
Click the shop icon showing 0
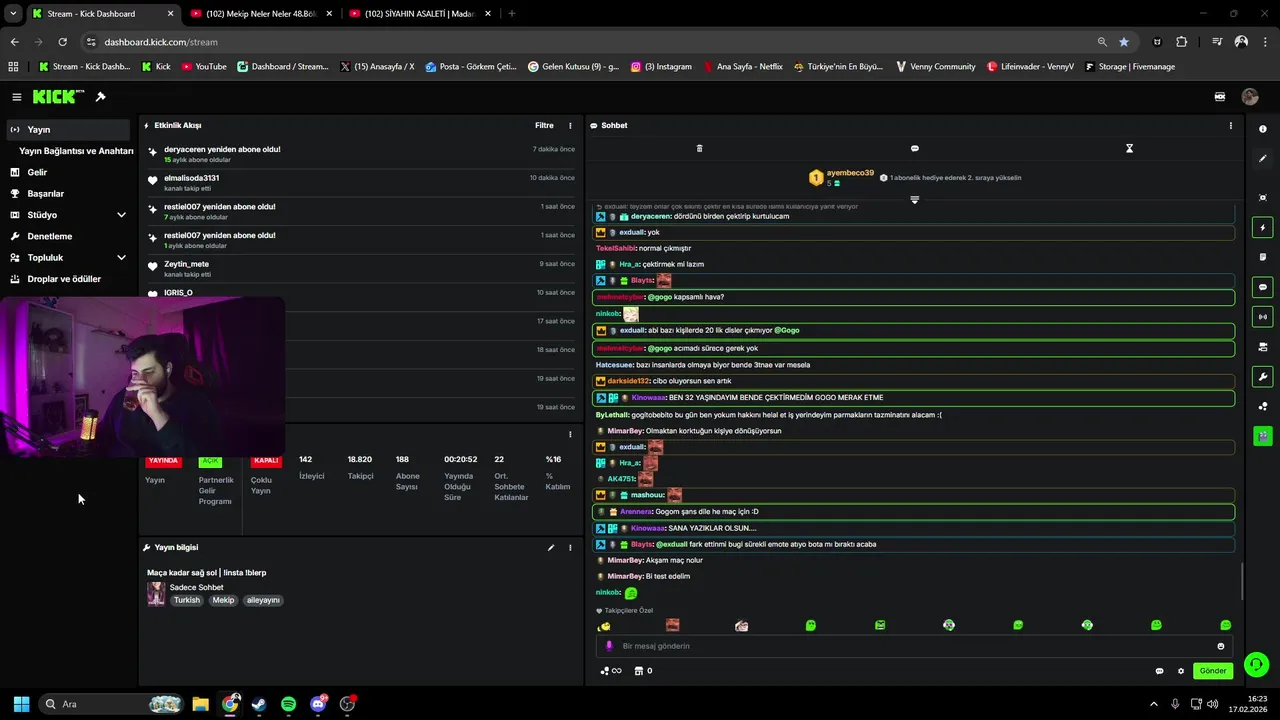pos(644,671)
